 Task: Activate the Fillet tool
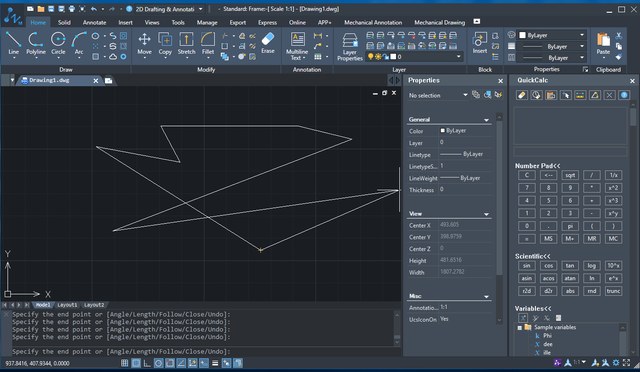[x=208, y=43]
